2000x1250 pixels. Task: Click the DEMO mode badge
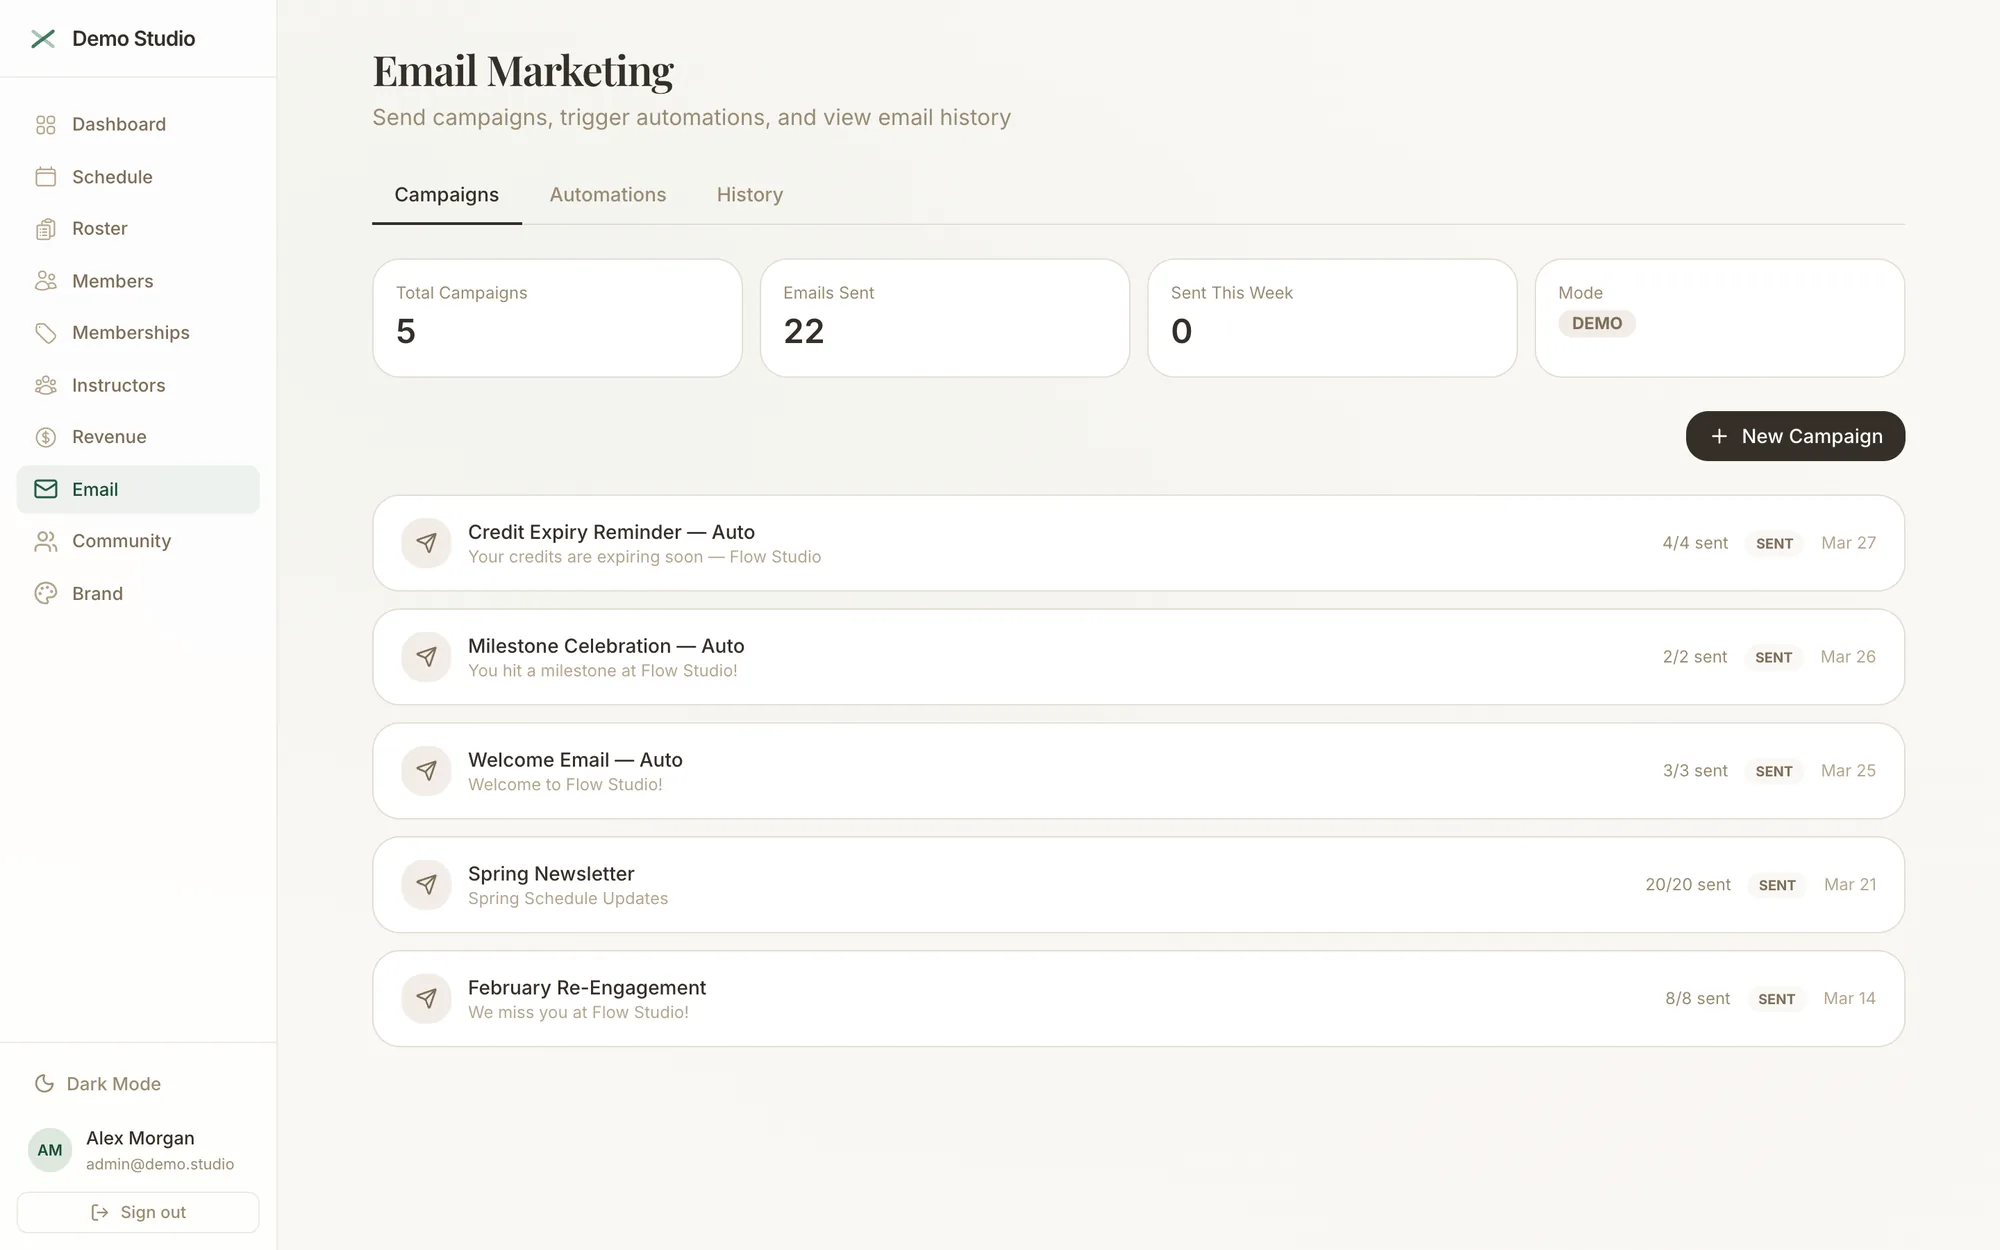1597,324
